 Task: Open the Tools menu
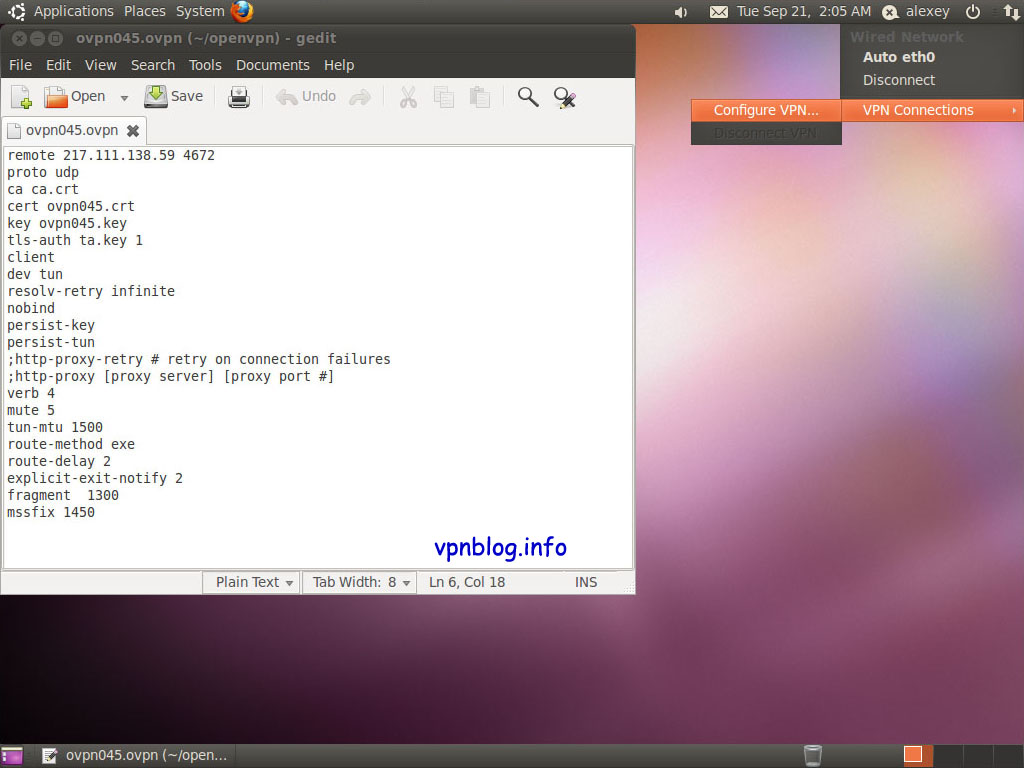[205, 65]
